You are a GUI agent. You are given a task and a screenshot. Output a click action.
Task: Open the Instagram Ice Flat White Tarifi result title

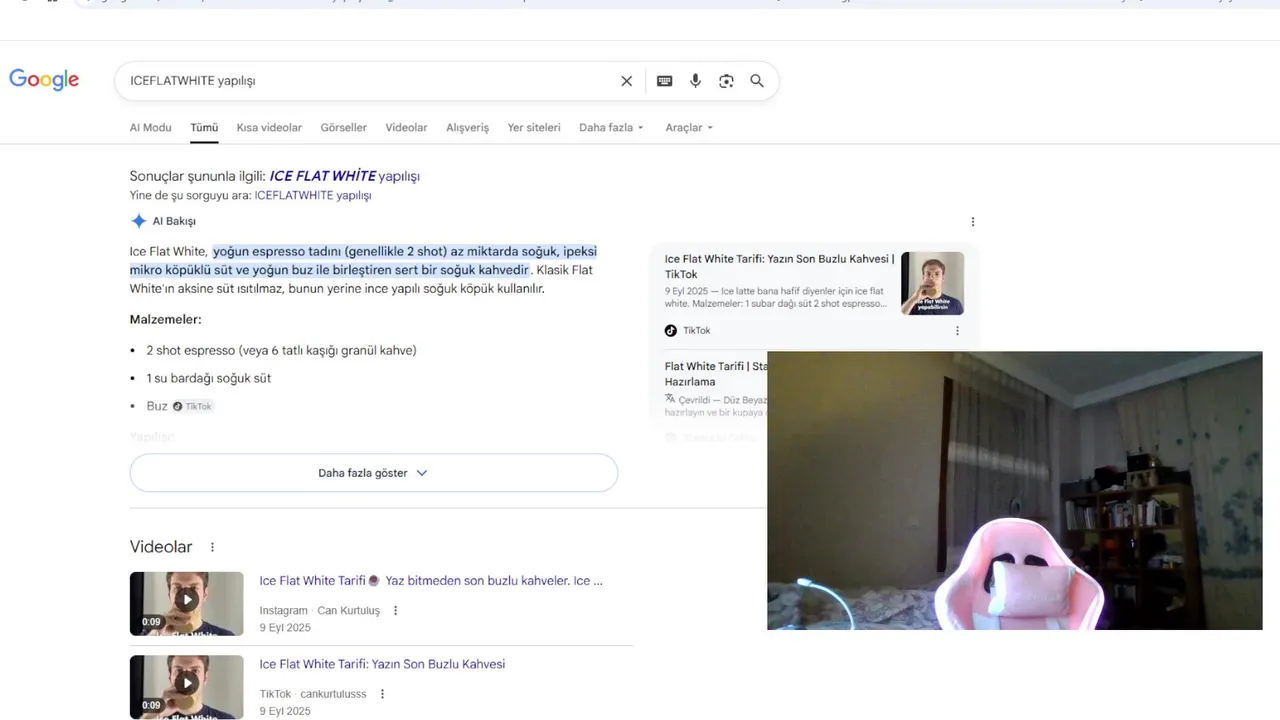click(x=431, y=581)
